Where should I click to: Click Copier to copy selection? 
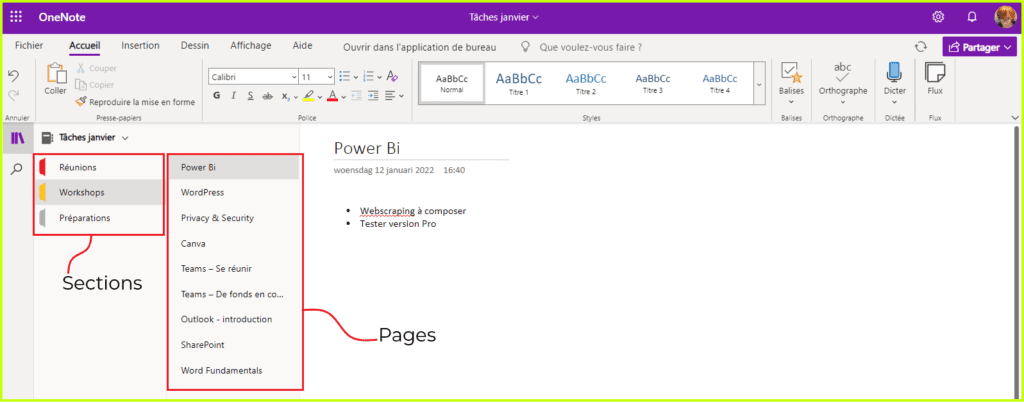[95, 85]
